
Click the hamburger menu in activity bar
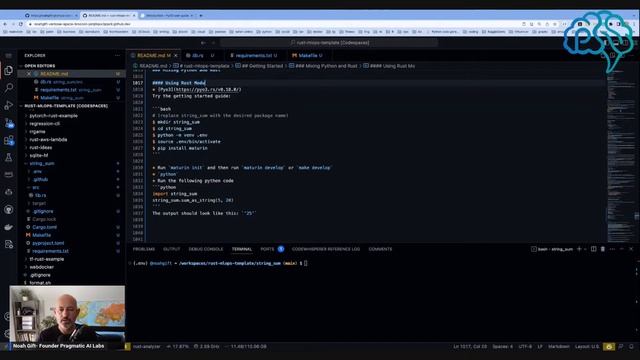point(9,56)
